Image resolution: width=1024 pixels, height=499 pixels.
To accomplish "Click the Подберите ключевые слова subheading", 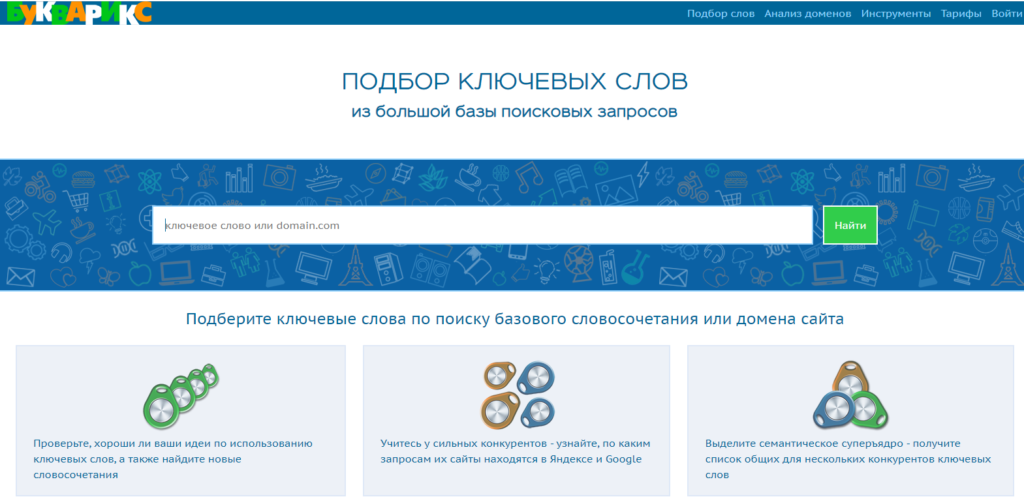I will coord(514,319).
